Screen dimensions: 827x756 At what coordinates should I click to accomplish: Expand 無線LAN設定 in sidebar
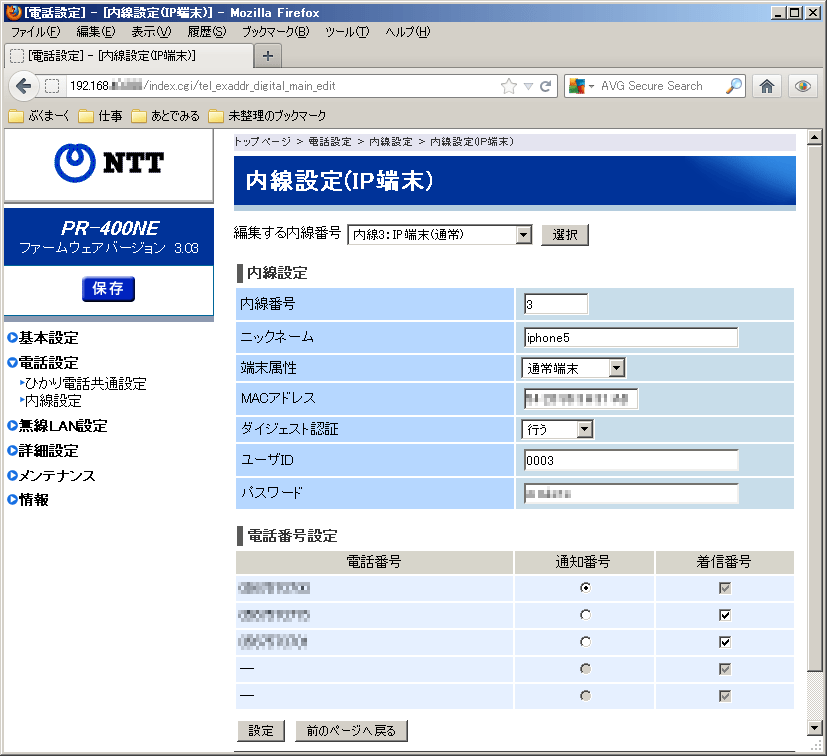coord(57,426)
